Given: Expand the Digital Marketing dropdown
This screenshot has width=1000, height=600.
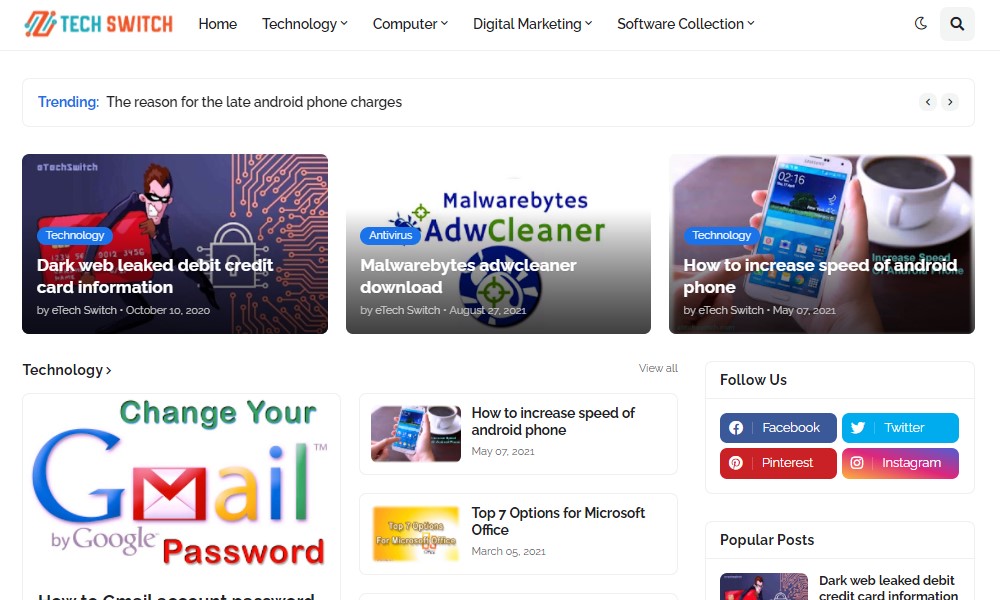Looking at the screenshot, I should 533,24.
